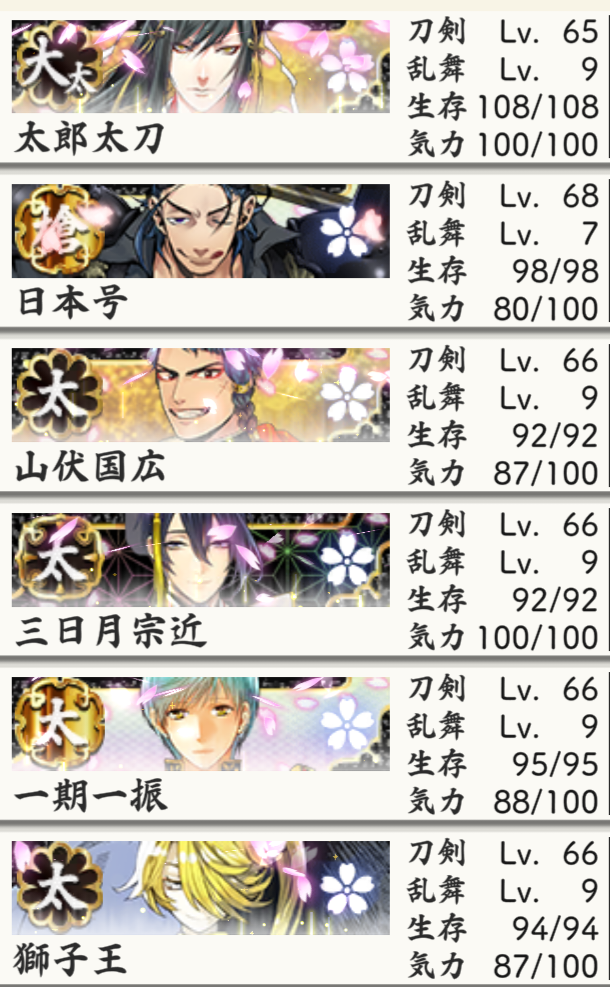Click the sakura flower icon on 獅子王's portrait
The height and width of the screenshot is (987, 610).
pyautogui.click(x=347, y=888)
